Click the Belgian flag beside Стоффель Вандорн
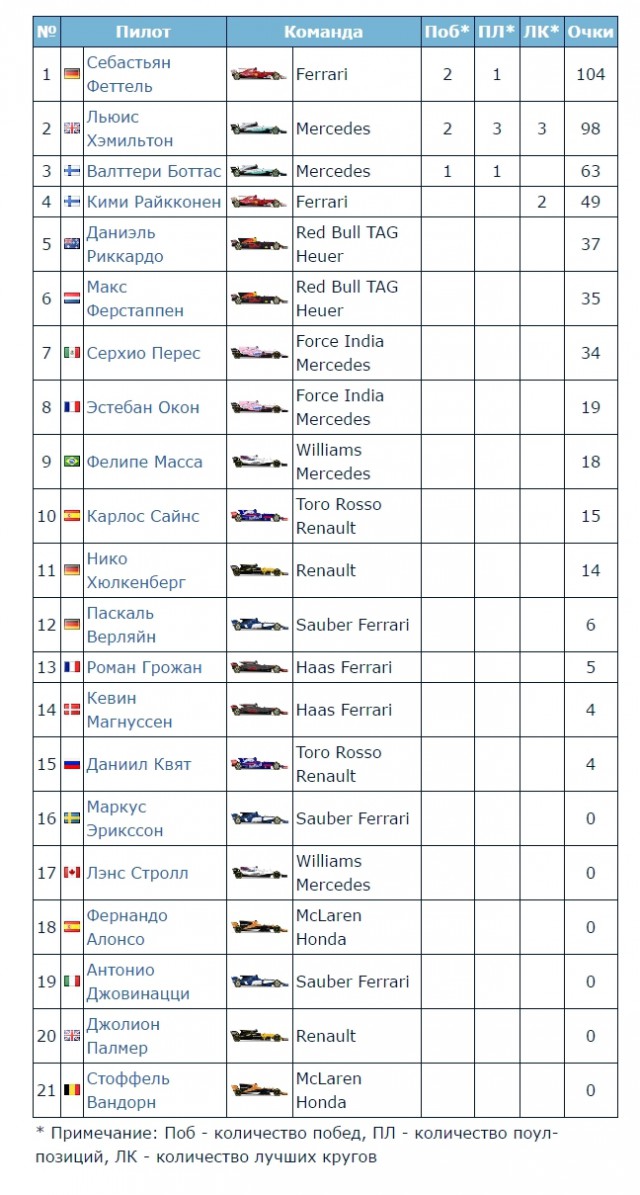Viewport: 640px width, 1195px height. (72, 1091)
